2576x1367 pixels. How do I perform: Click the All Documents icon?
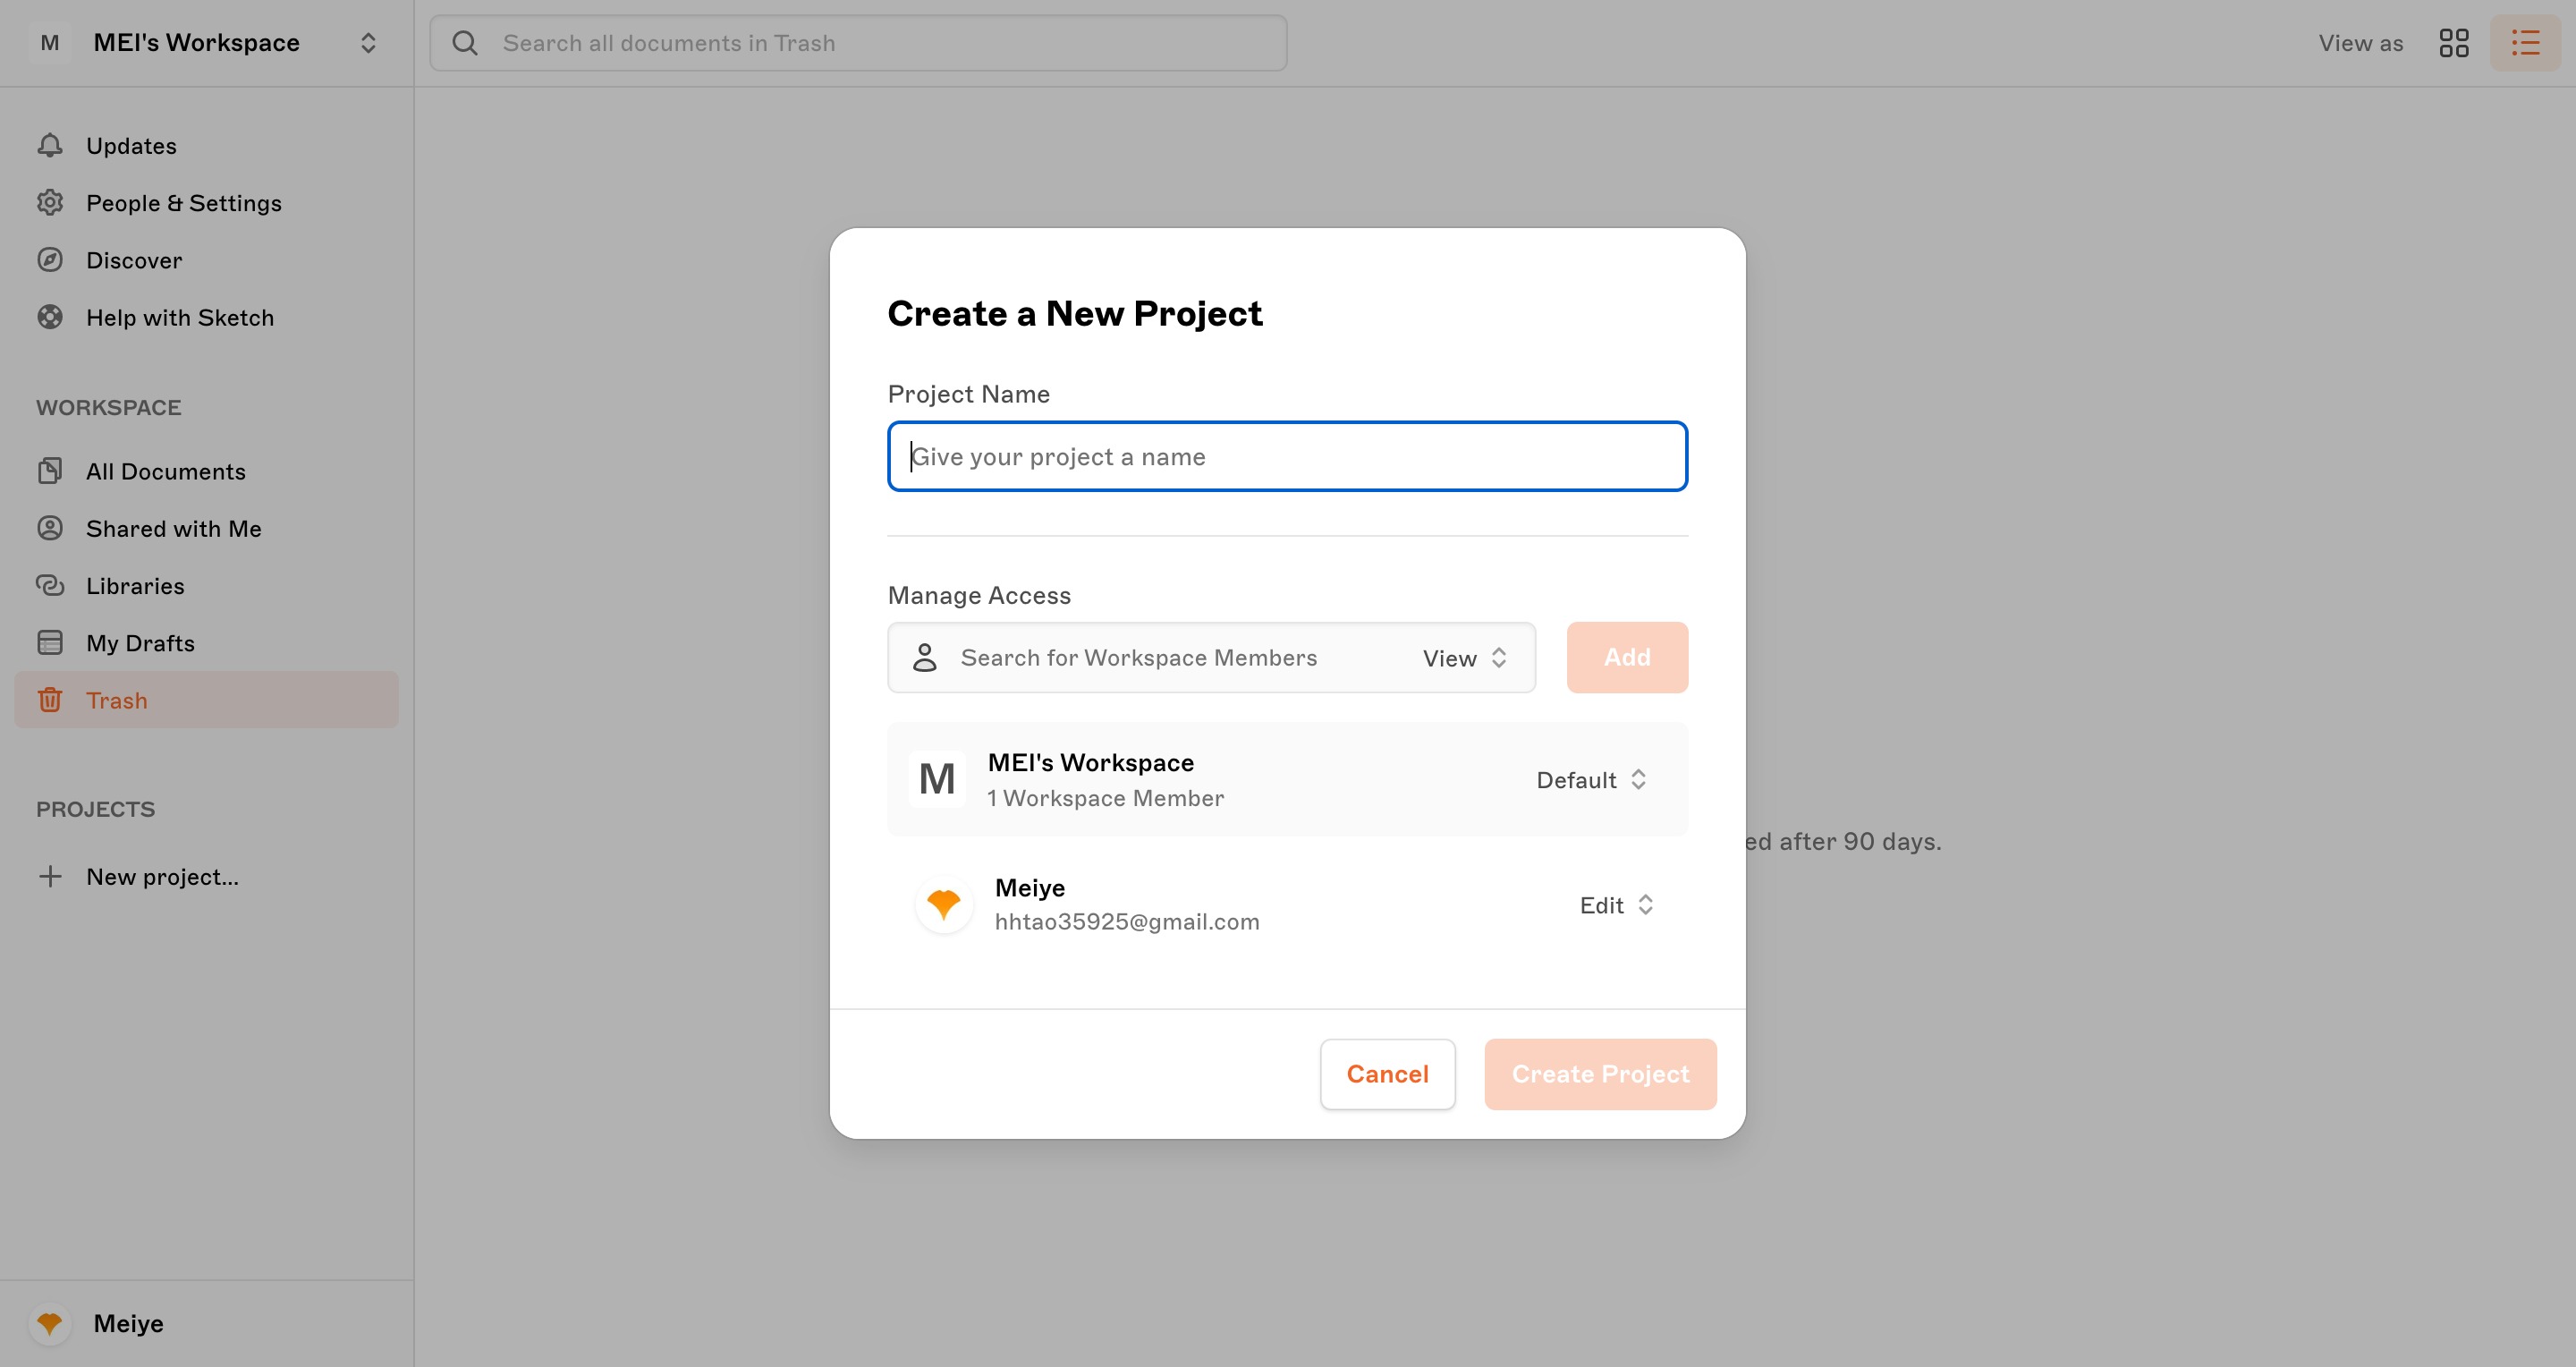pos(50,471)
